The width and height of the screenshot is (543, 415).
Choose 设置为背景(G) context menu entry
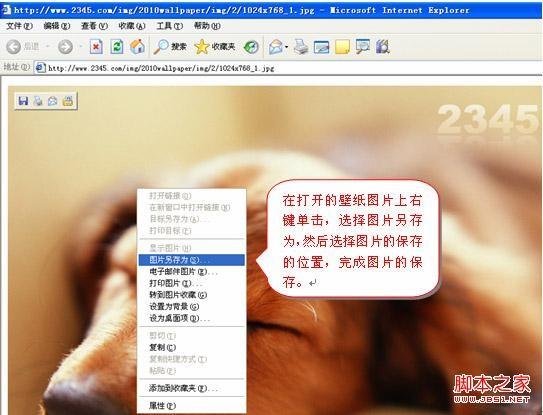(192, 307)
